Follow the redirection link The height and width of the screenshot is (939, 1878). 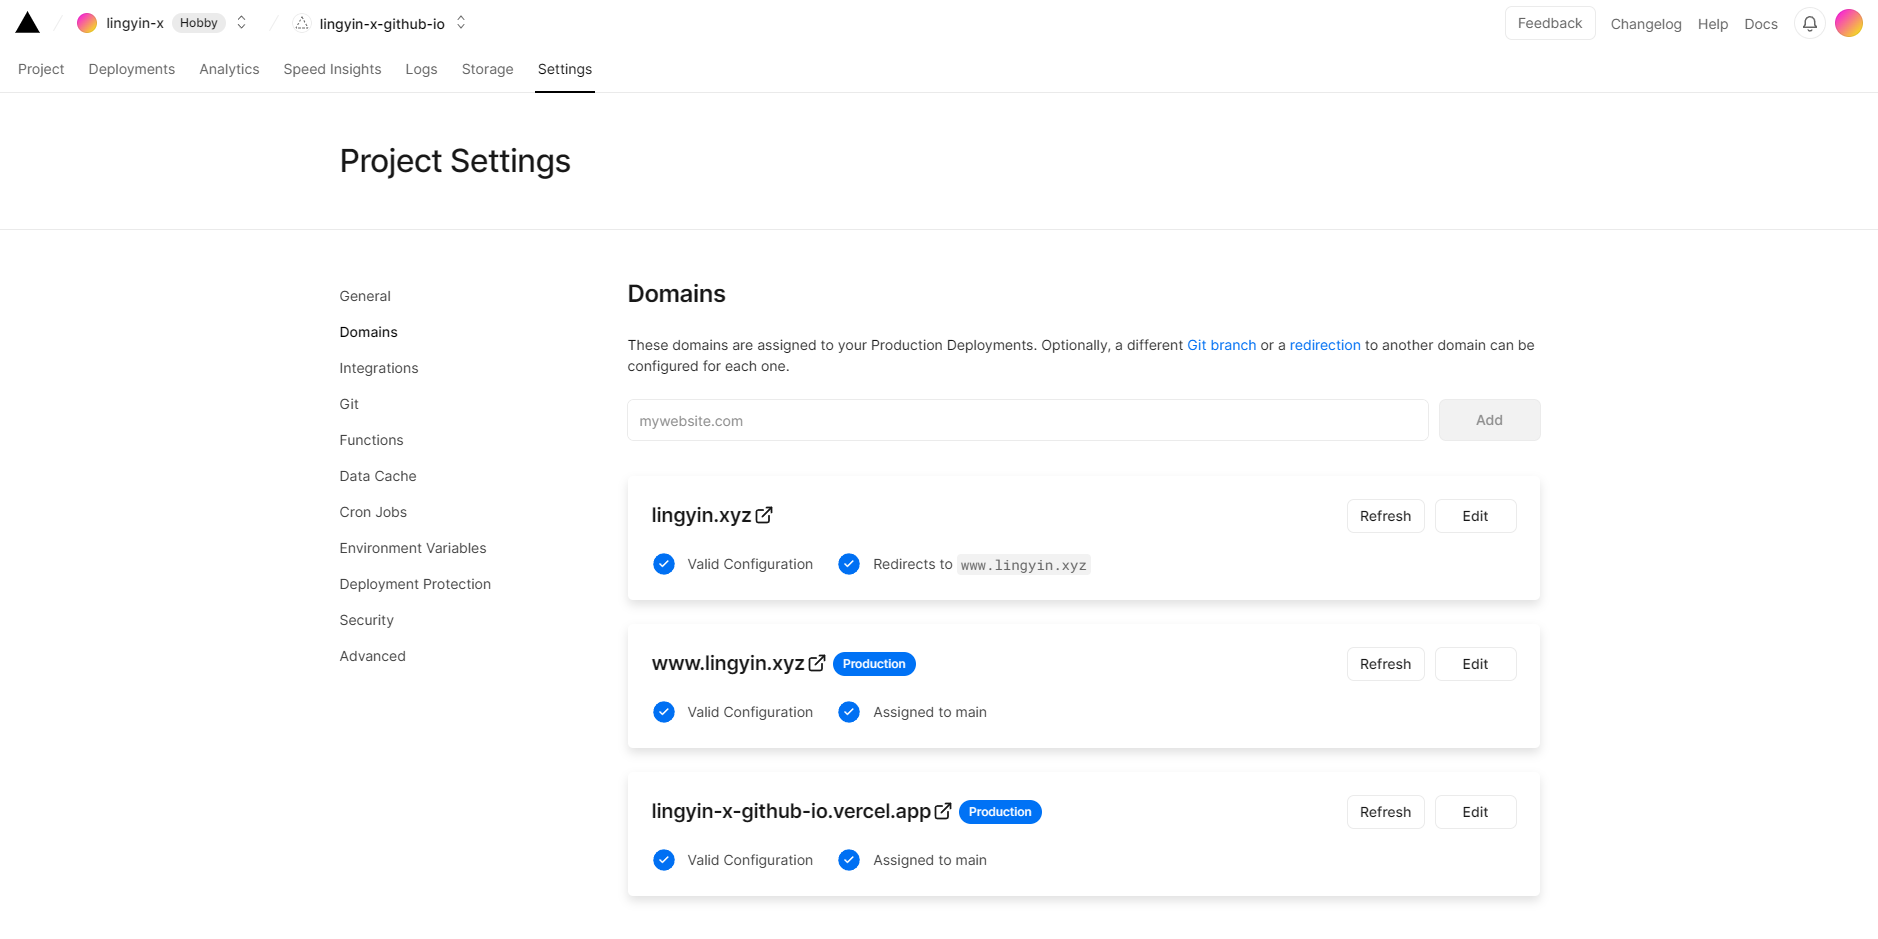(1324, 345)
